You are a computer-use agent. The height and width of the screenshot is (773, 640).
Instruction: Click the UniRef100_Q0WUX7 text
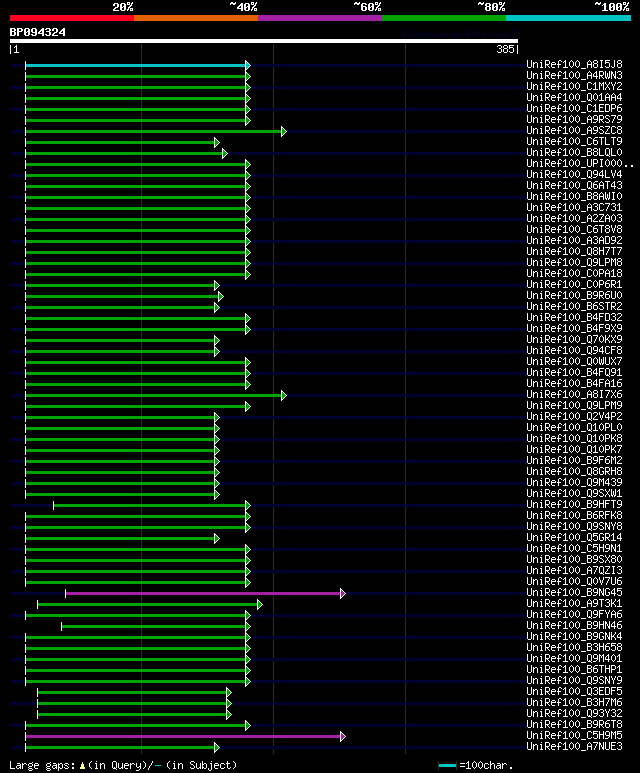coord(574,361)
